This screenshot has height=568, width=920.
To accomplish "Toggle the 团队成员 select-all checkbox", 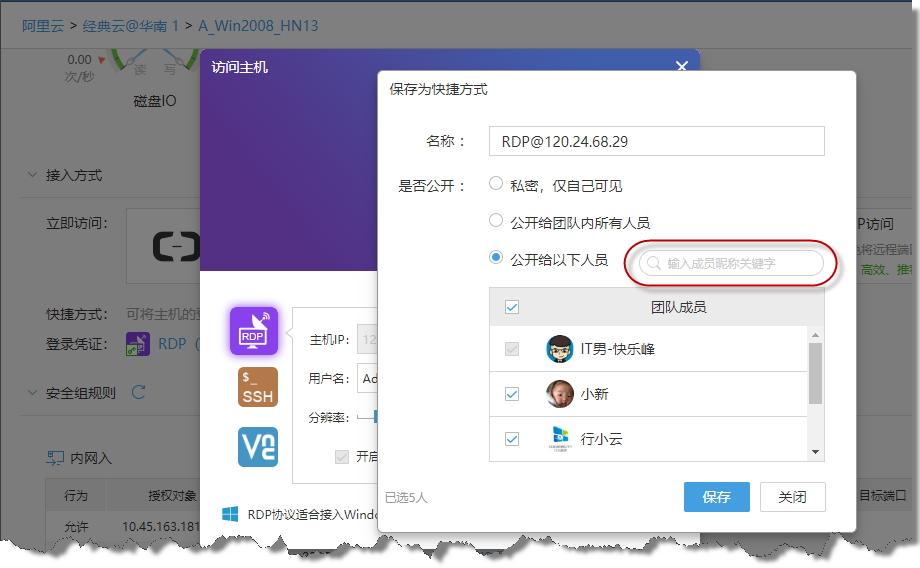I will pyautogui.click(x=512, y=307).
